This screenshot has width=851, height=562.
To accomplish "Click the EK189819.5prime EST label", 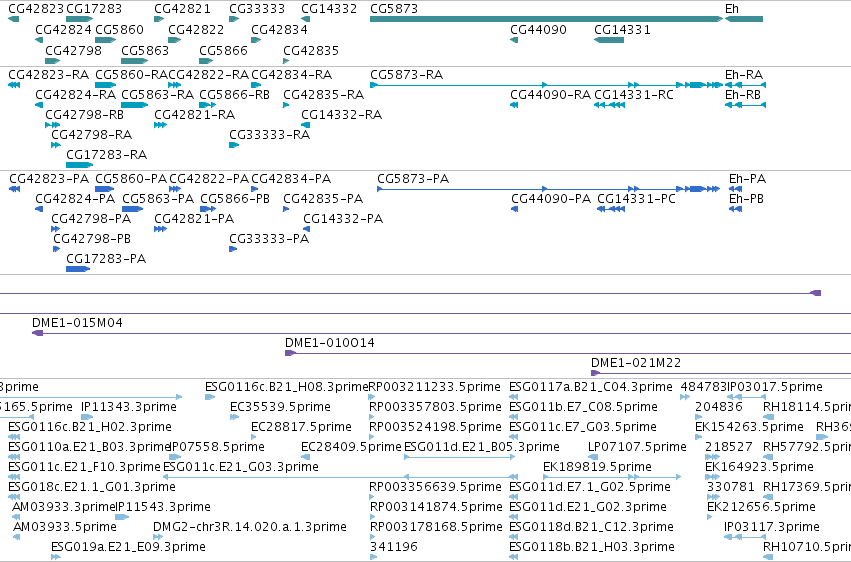I will pyautogui.click(x=597, y=467).
